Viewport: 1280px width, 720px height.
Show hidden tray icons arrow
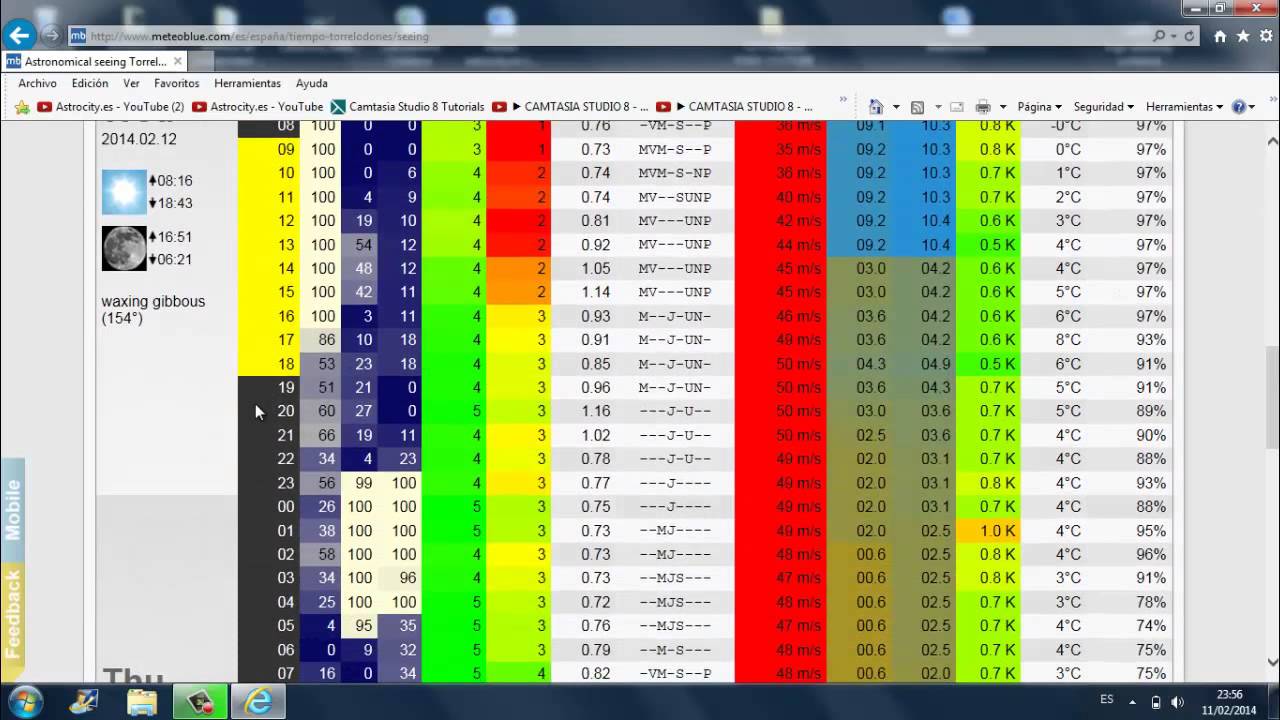(1133, 702)
